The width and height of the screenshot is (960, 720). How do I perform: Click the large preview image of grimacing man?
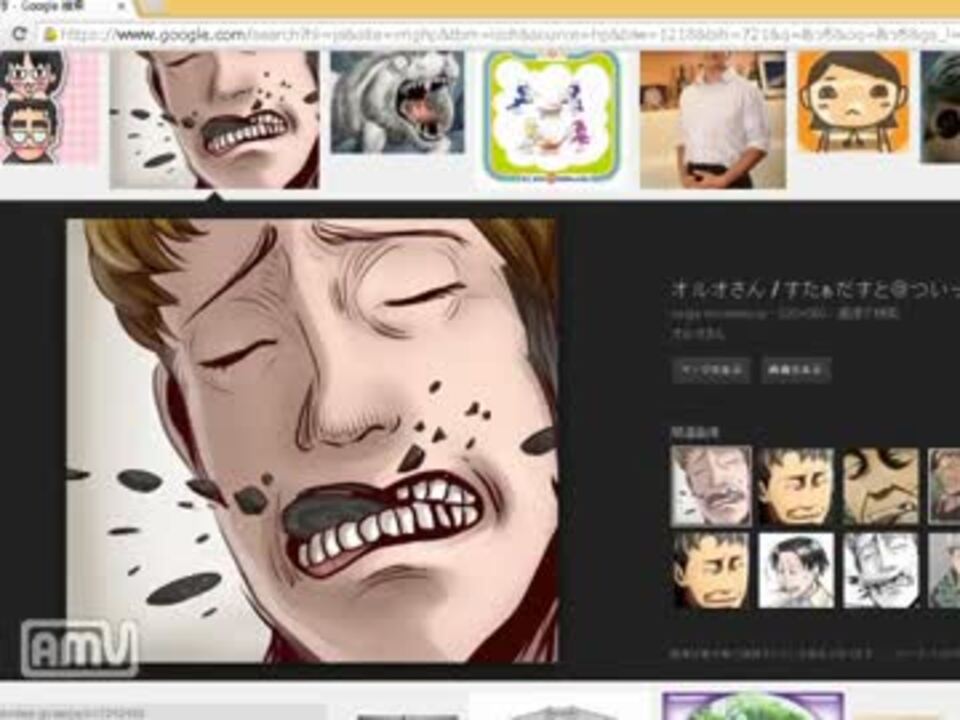click(312, 441)
